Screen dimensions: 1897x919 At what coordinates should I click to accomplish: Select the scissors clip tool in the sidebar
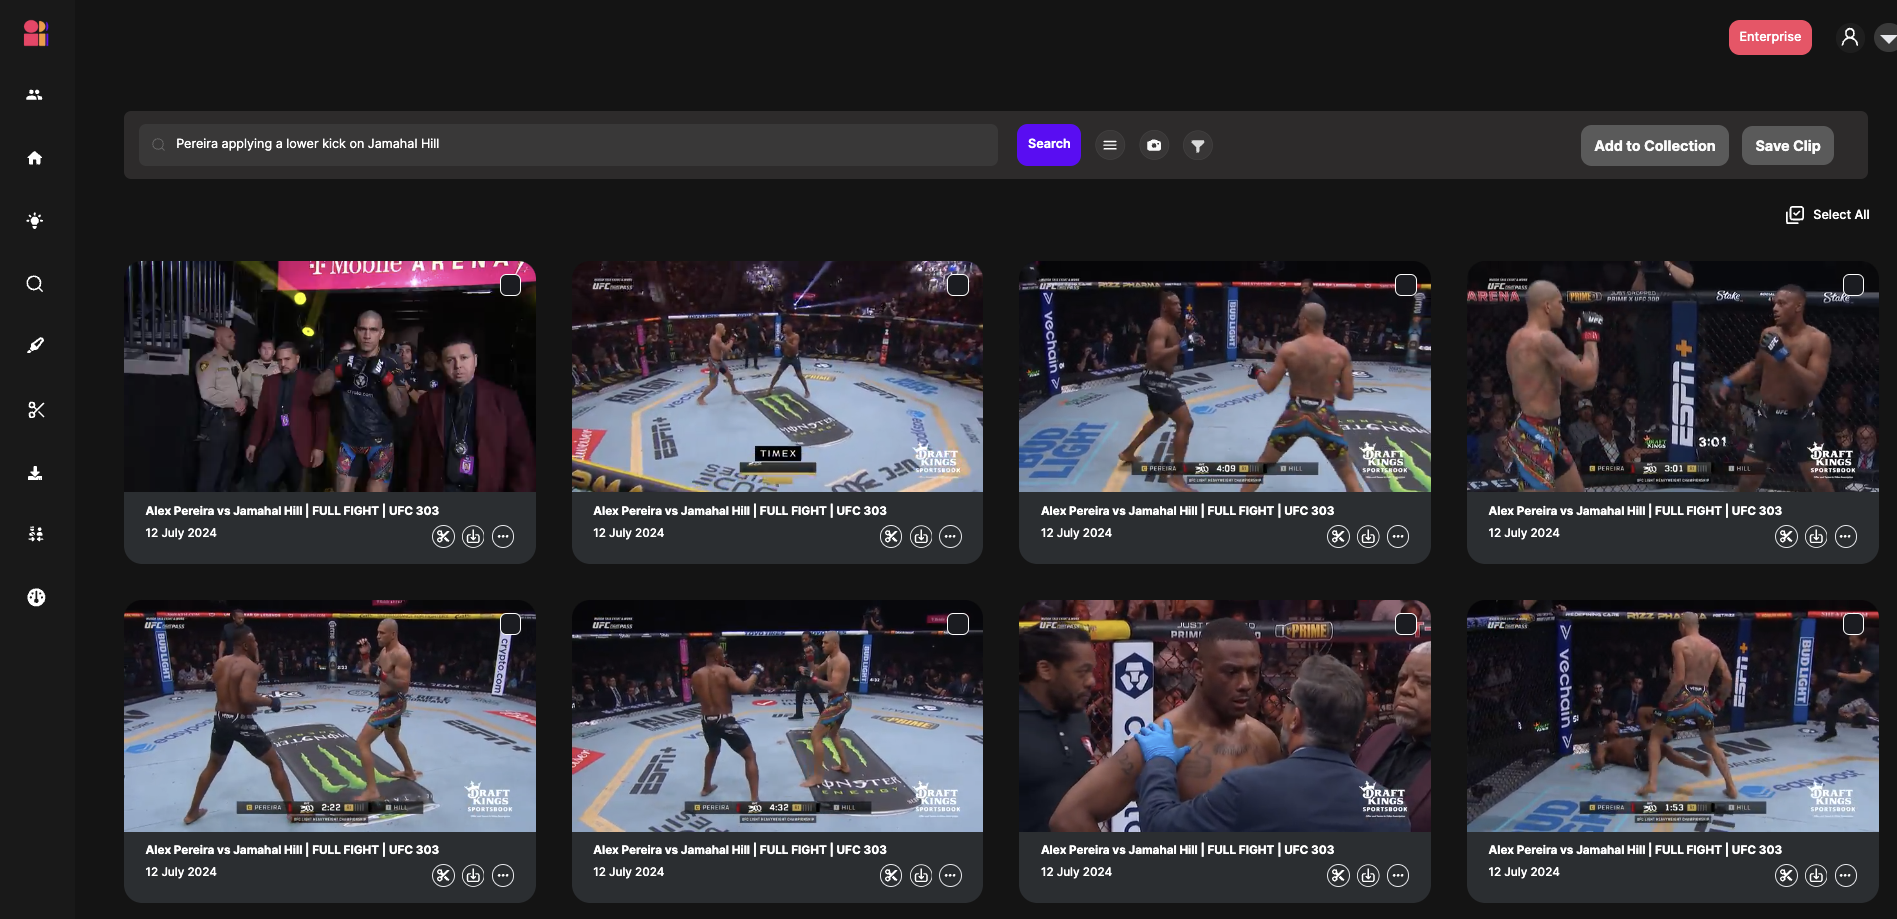[x=35, y=409]
